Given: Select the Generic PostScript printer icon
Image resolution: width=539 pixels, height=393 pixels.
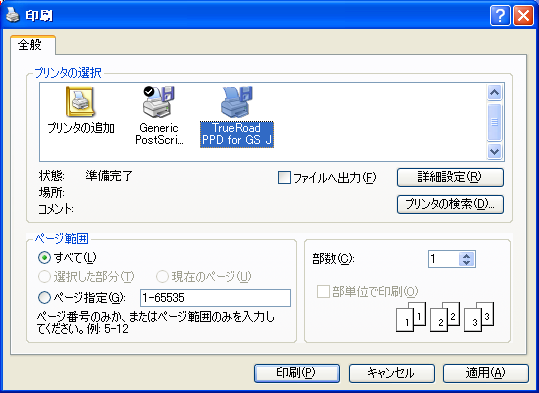Looking at the screenshot, I should click(158, 116).
